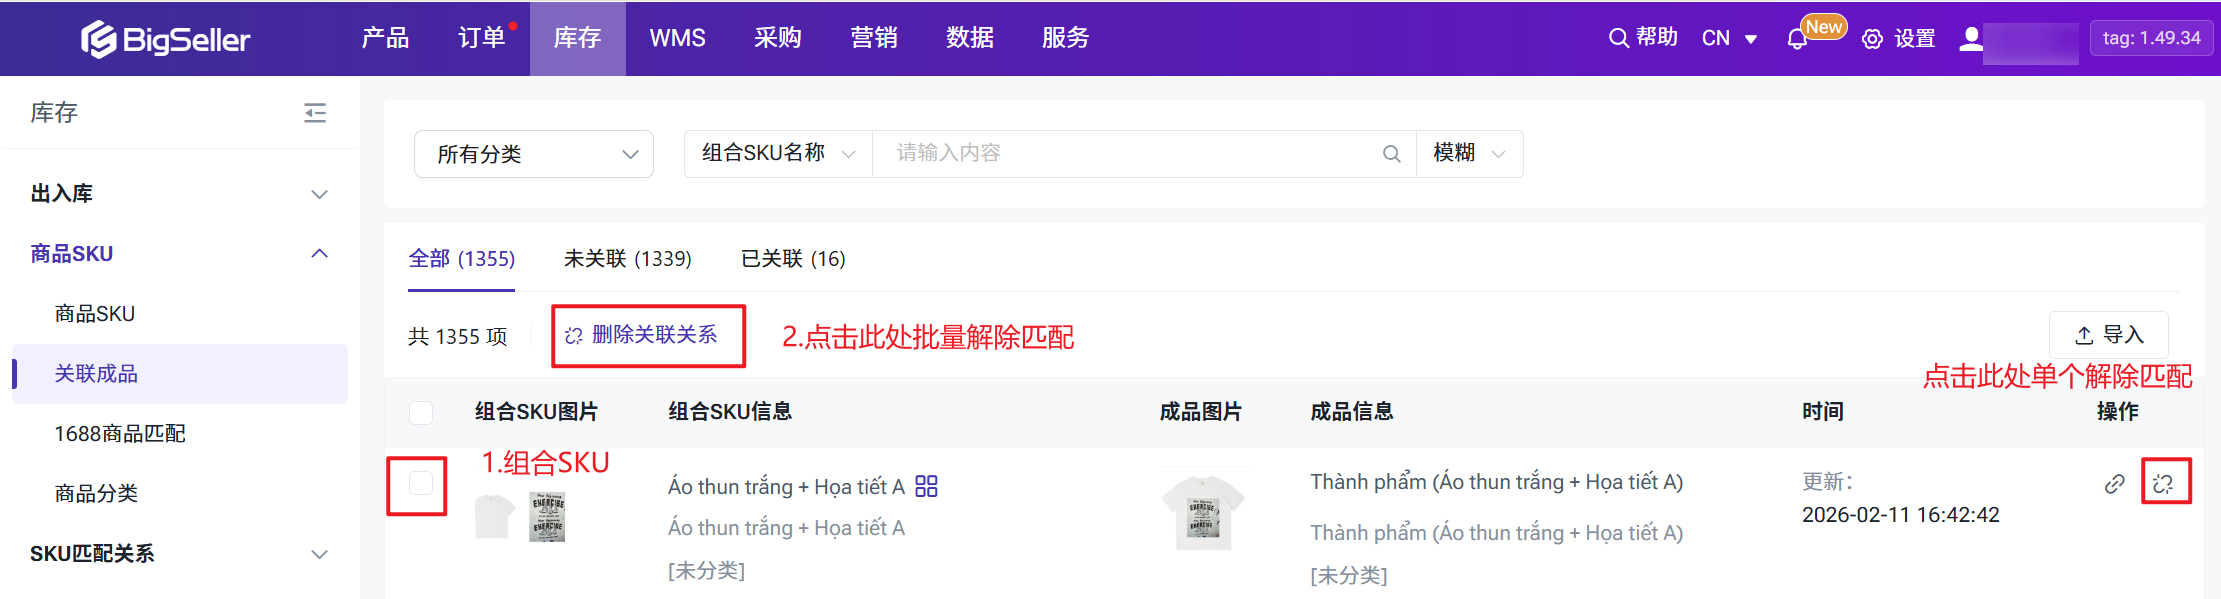Click the tag: 1.49.34 version badge
This screenshot has height=599, width=2221.
click(2151, 39)
